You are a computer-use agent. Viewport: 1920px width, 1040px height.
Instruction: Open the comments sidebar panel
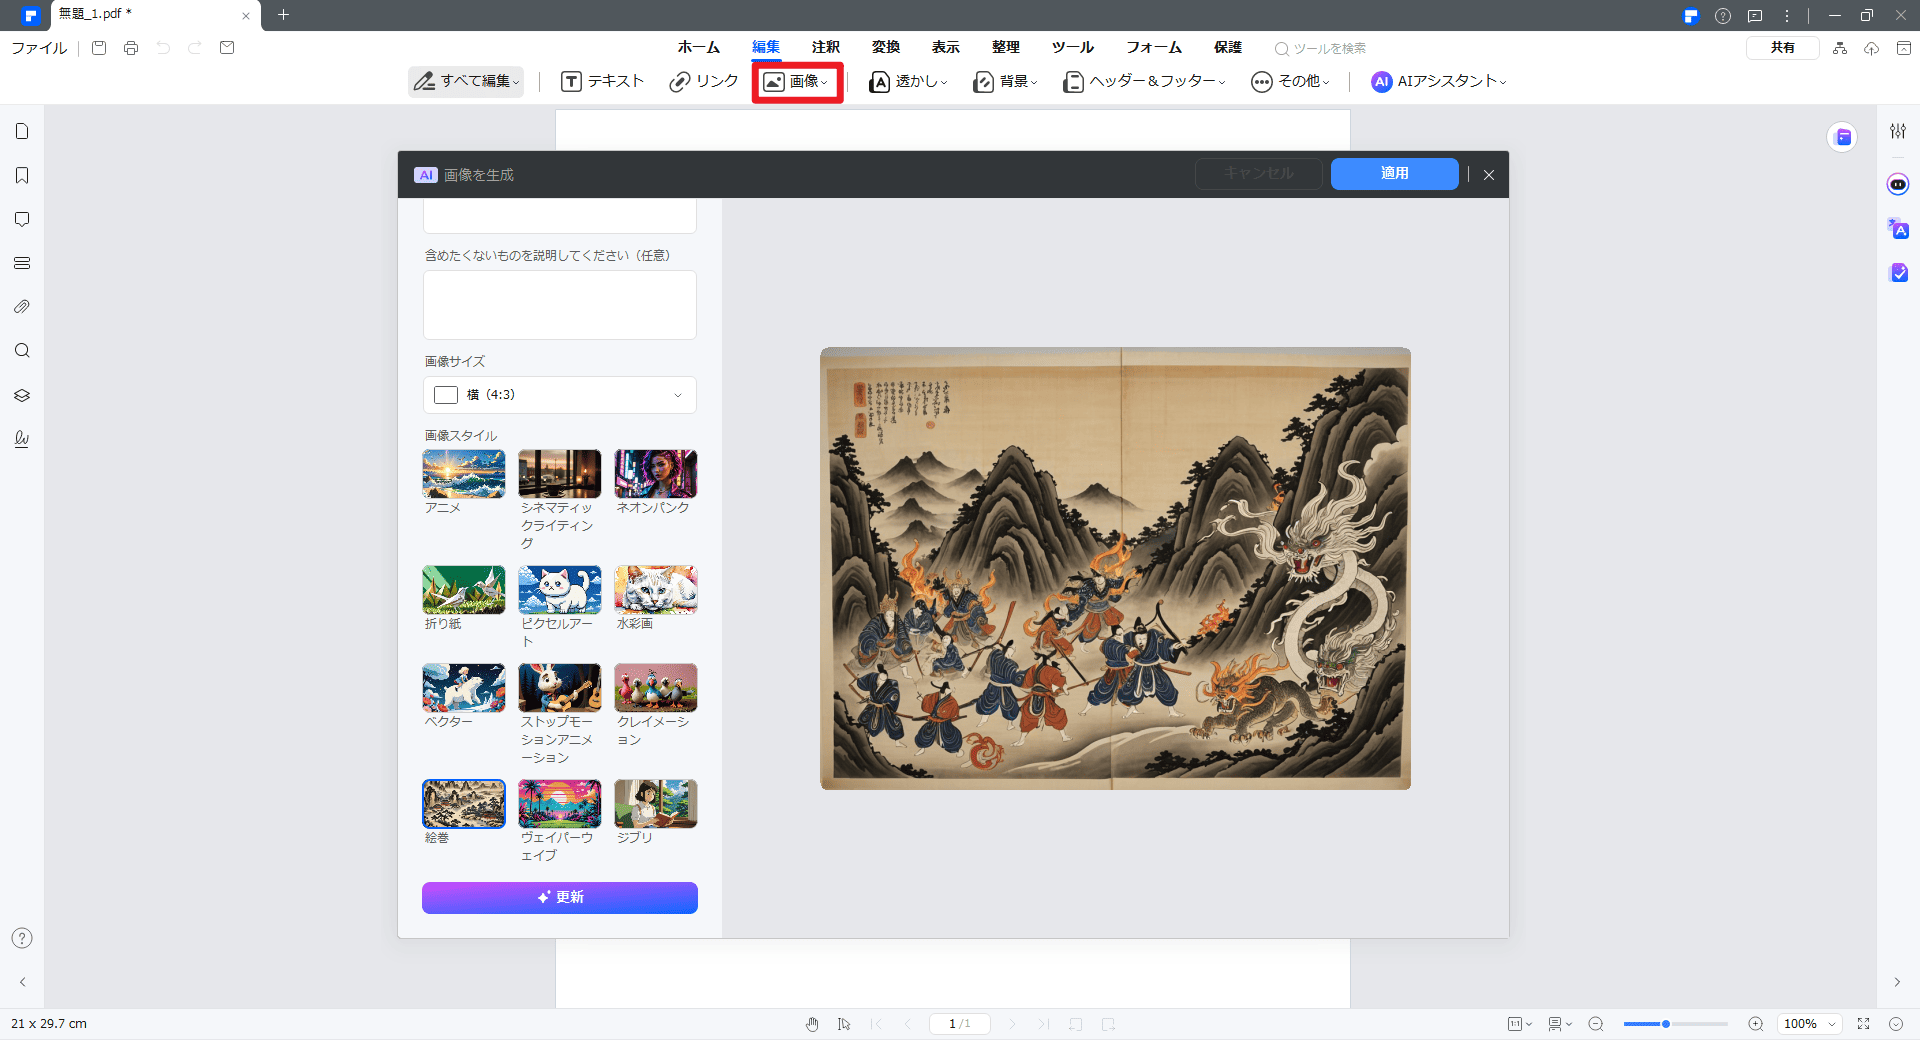pos(22,219)
